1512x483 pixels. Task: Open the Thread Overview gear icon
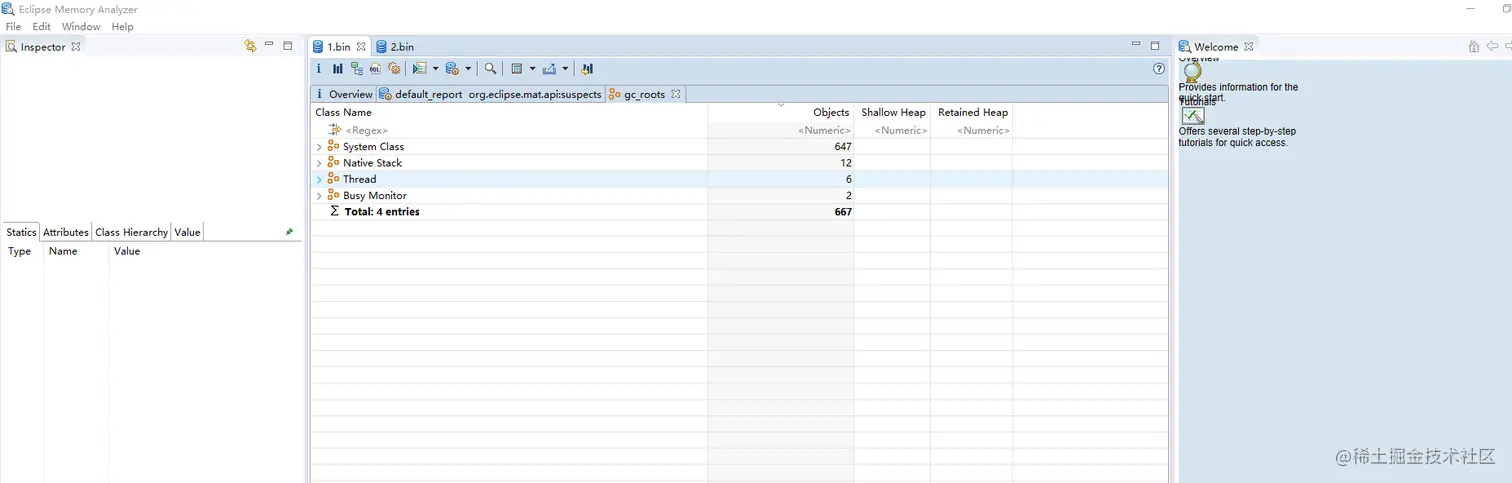tap(394, 69)
